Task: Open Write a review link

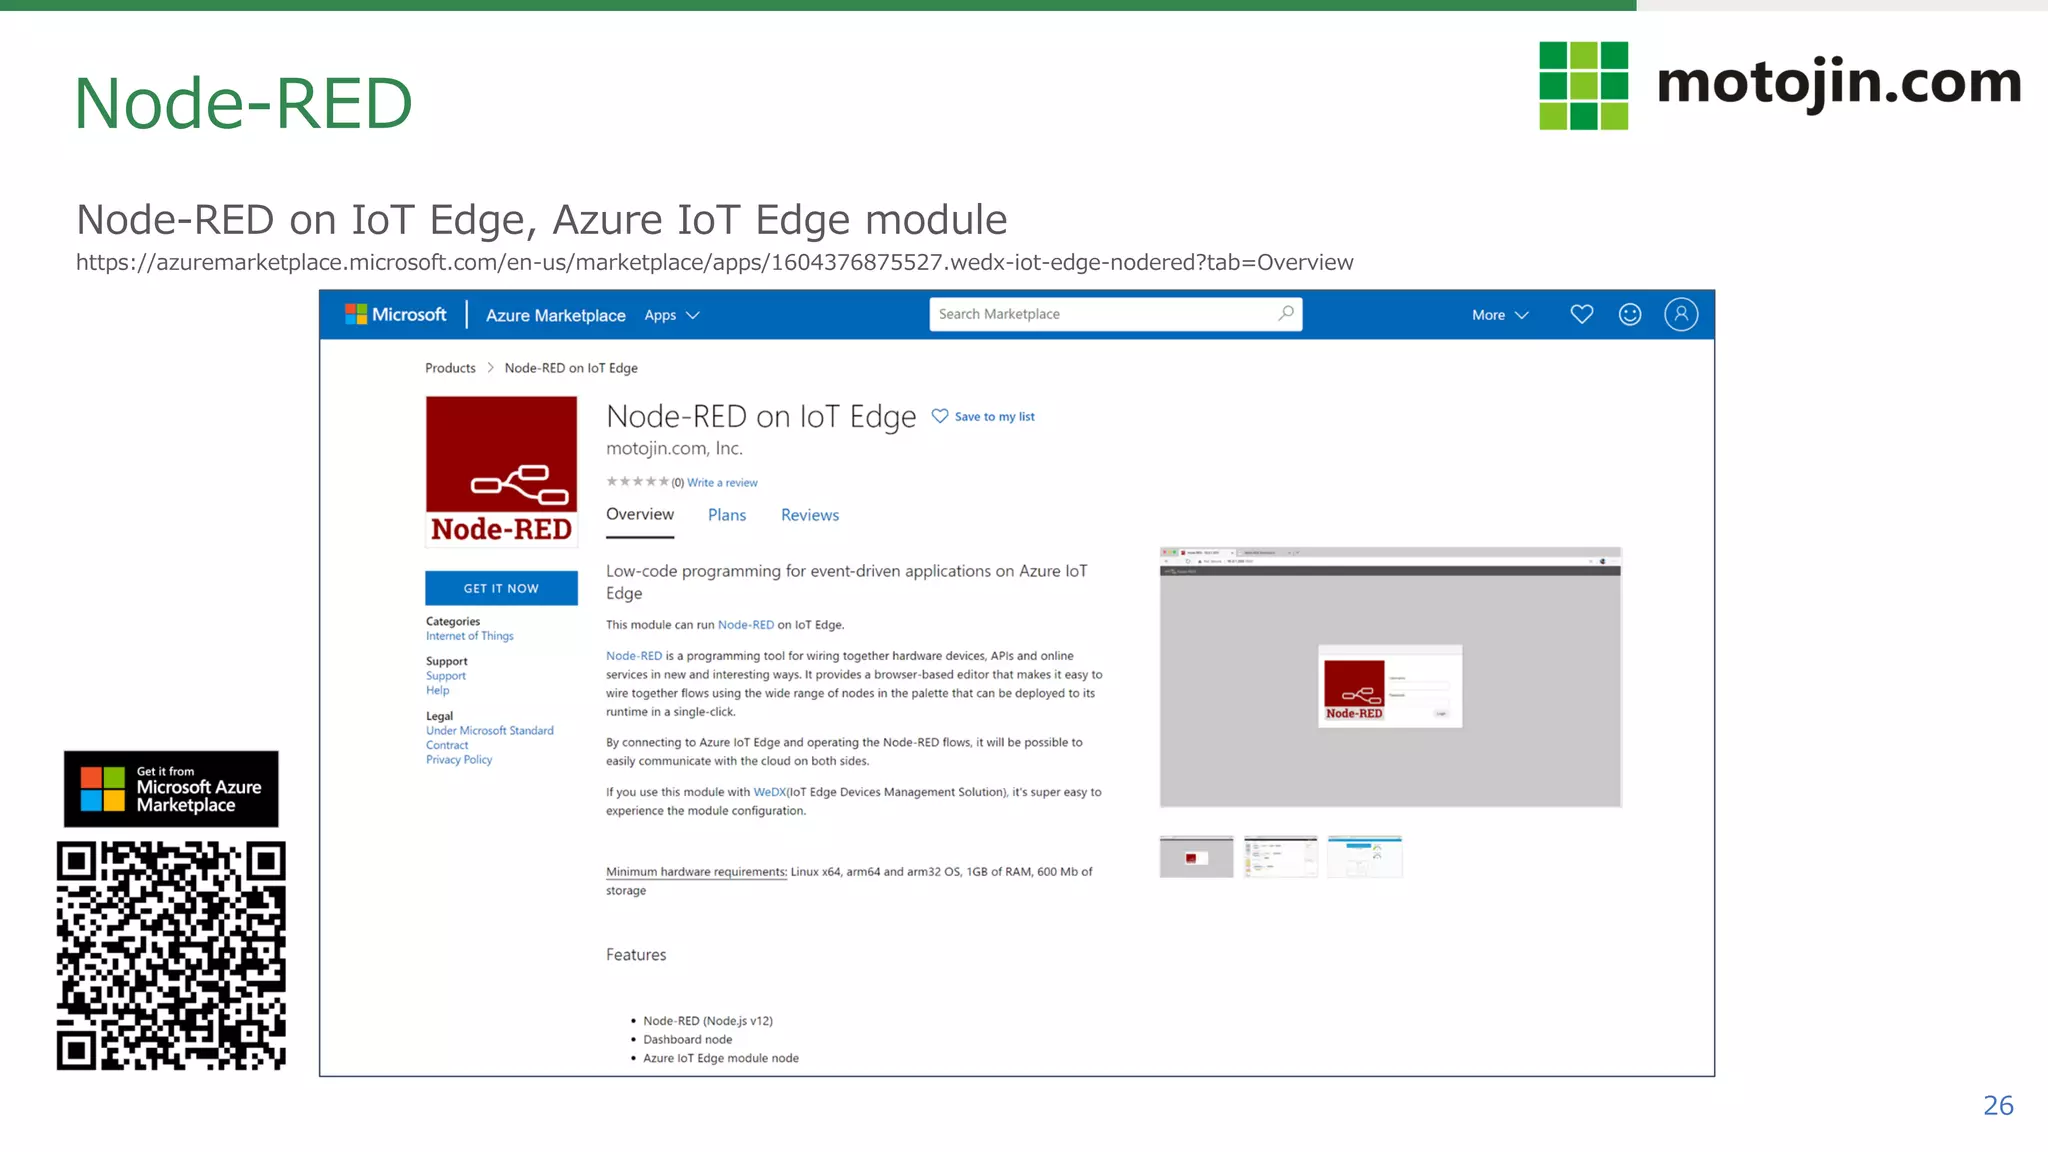Action: pos(722,482)
